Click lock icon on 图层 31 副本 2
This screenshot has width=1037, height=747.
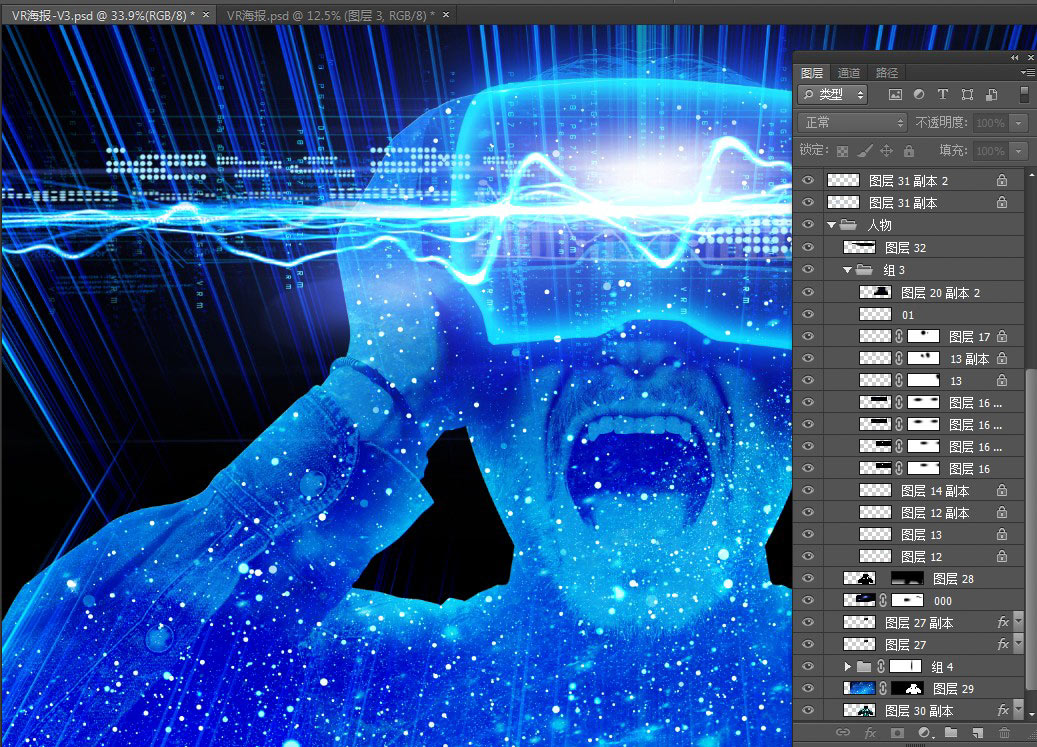[x=1002, y=180]
